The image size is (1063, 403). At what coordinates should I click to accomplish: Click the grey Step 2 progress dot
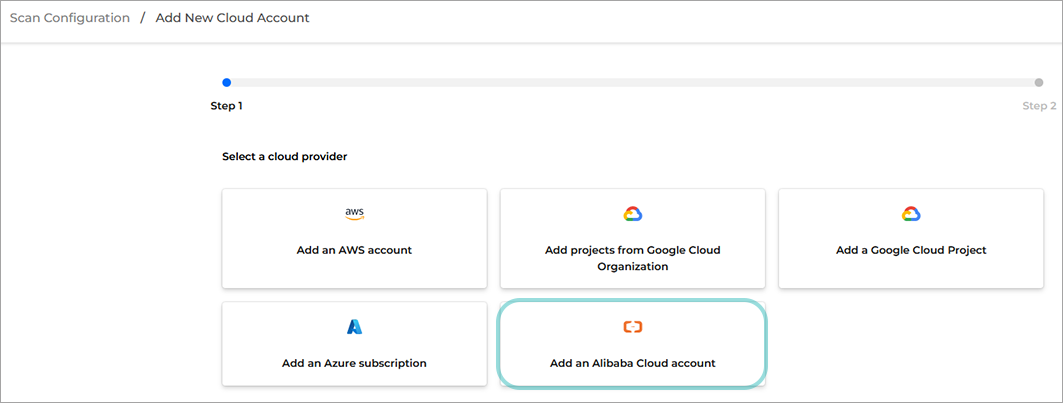click(x=1039, y=83)
